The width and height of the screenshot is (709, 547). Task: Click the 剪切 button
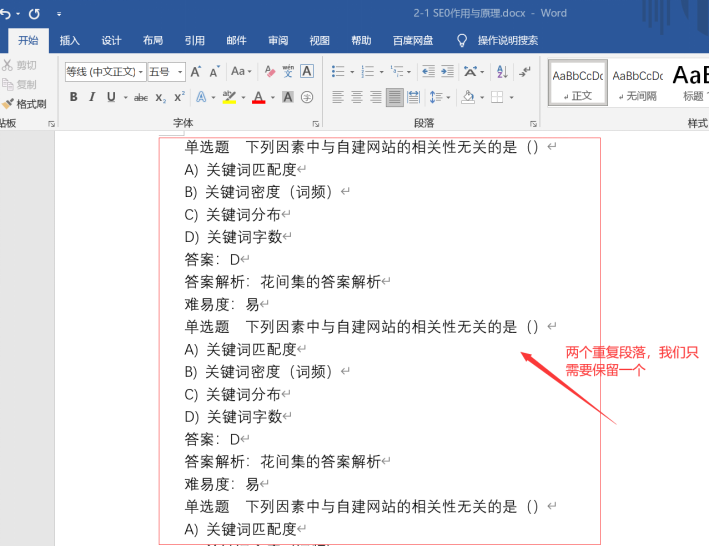click(x=20, y=66)
